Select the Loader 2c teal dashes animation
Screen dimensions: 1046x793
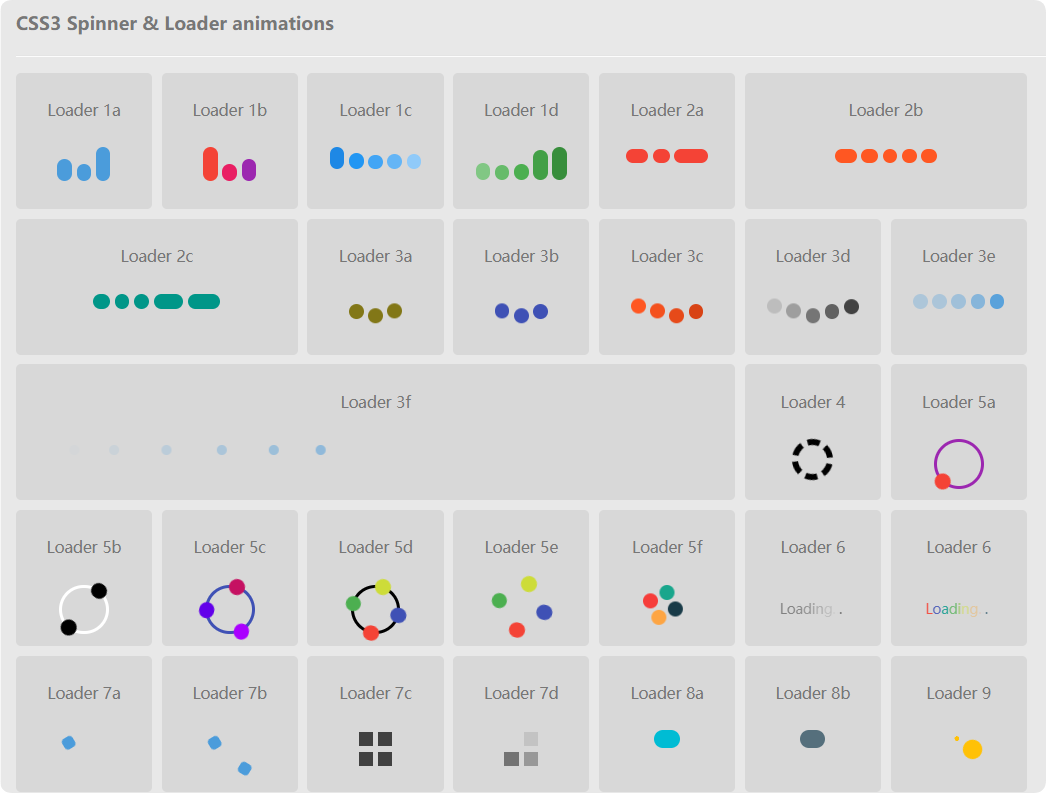(x=157, y=301)
